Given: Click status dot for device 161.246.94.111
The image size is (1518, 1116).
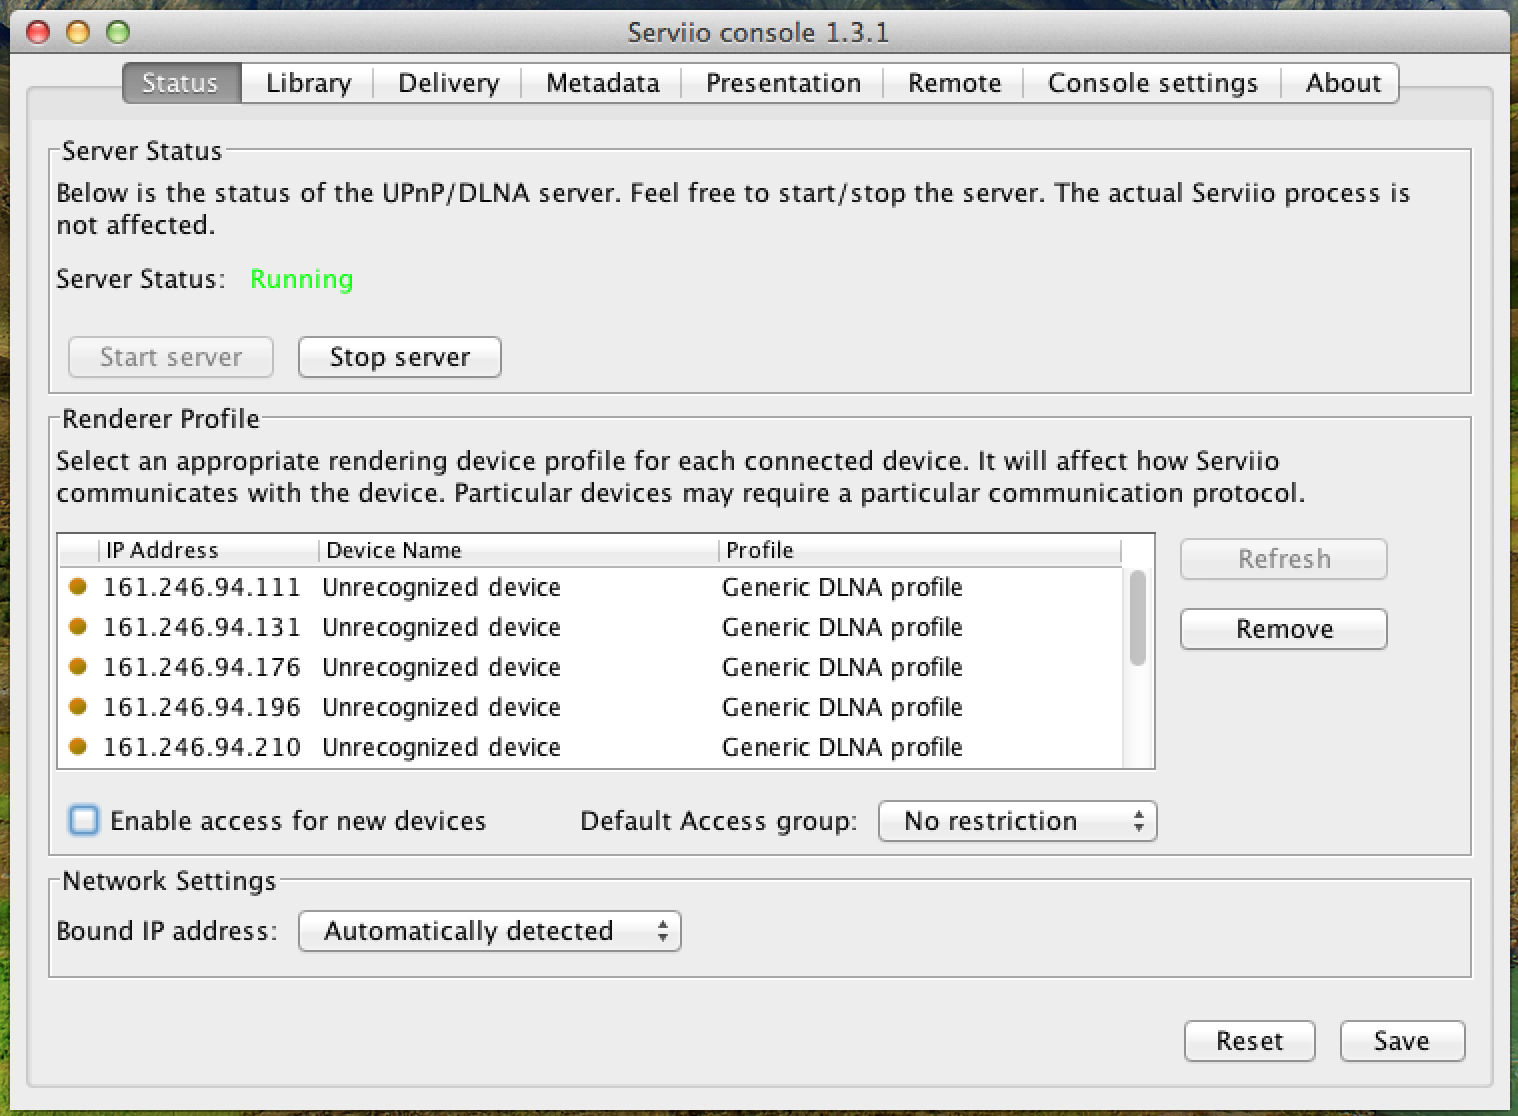Looking at the screenshot, I should (78, 587).
